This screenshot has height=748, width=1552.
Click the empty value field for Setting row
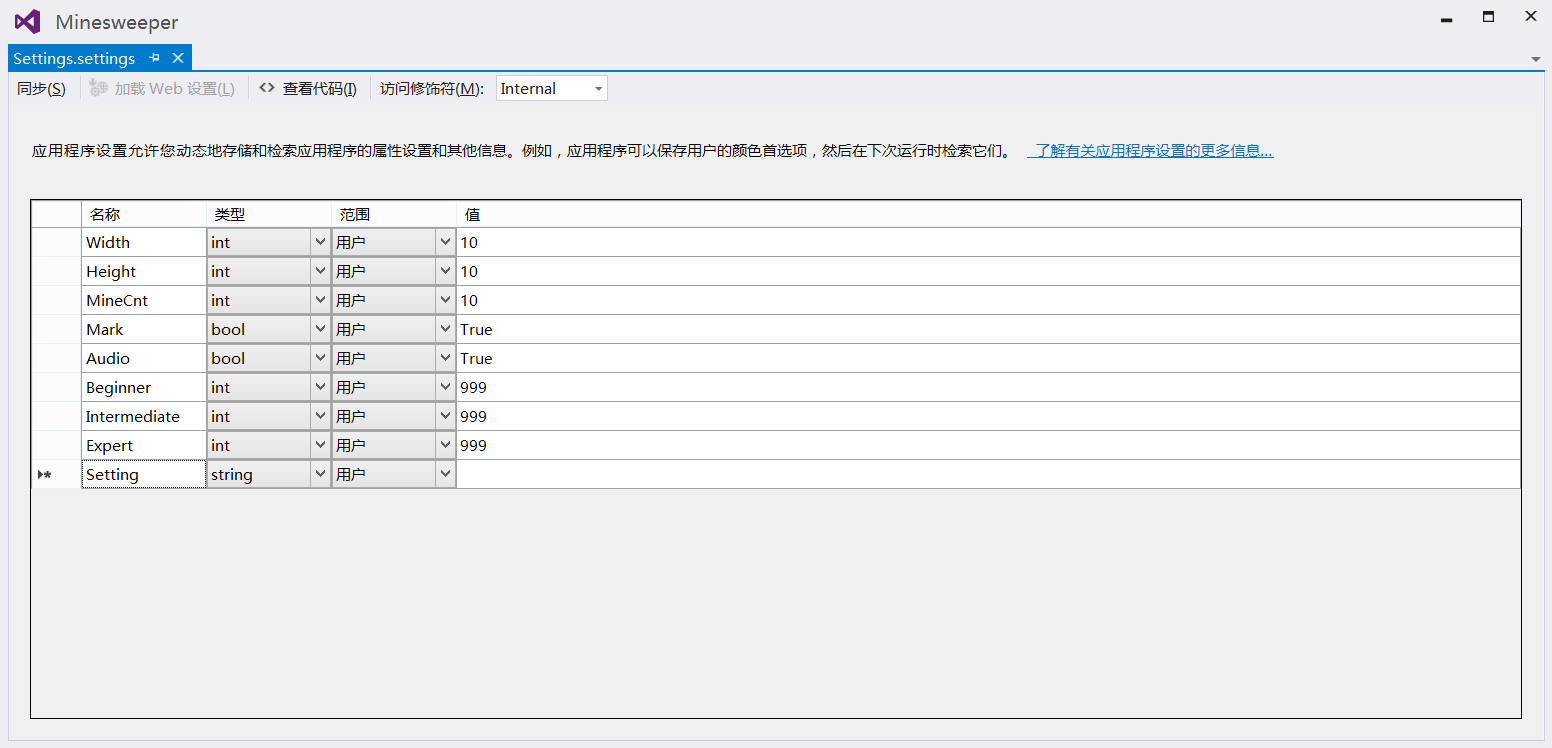(x=988, y=474)
